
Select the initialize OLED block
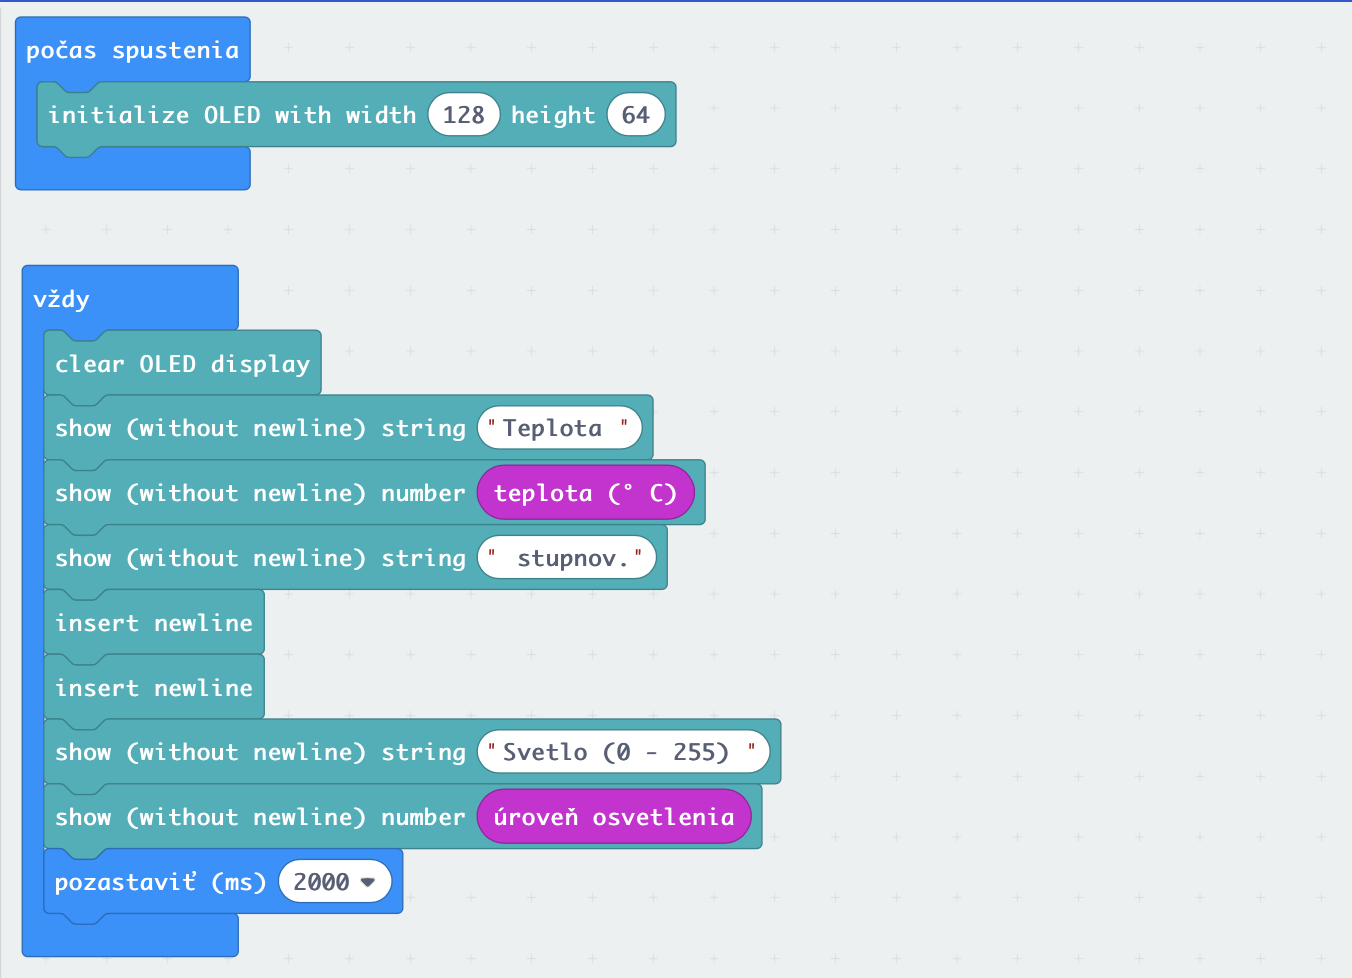(230, 115)
